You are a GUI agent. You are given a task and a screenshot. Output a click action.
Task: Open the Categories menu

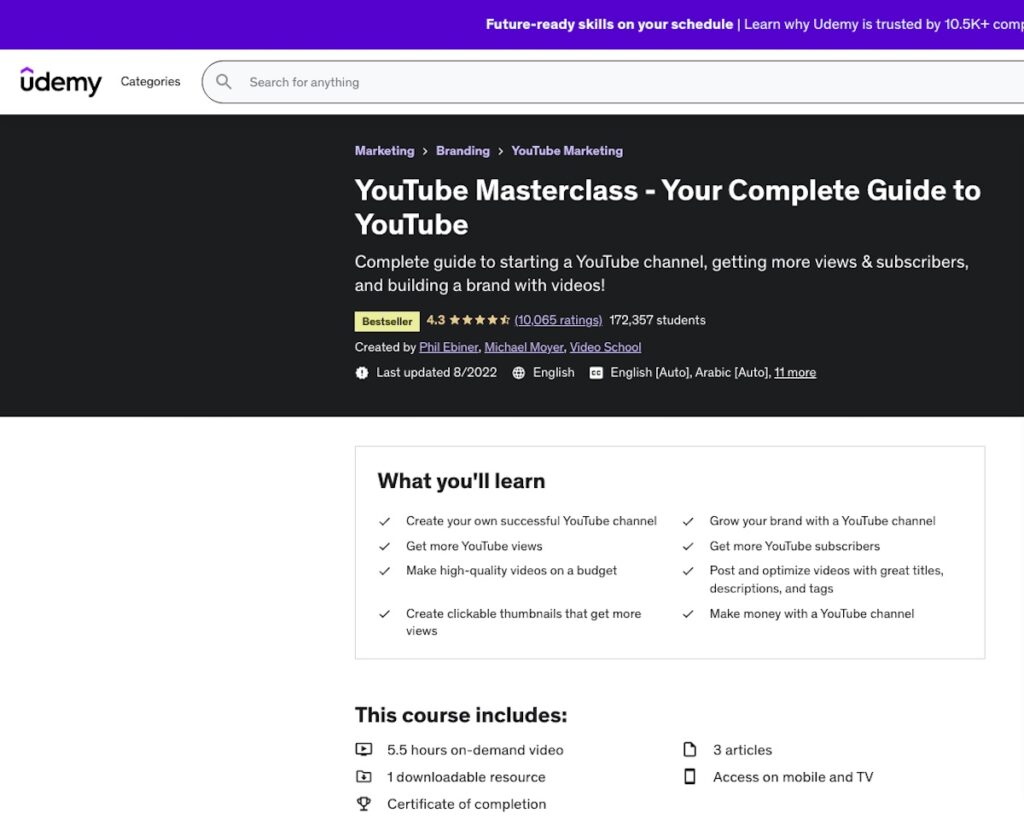(x=150, y=82)
